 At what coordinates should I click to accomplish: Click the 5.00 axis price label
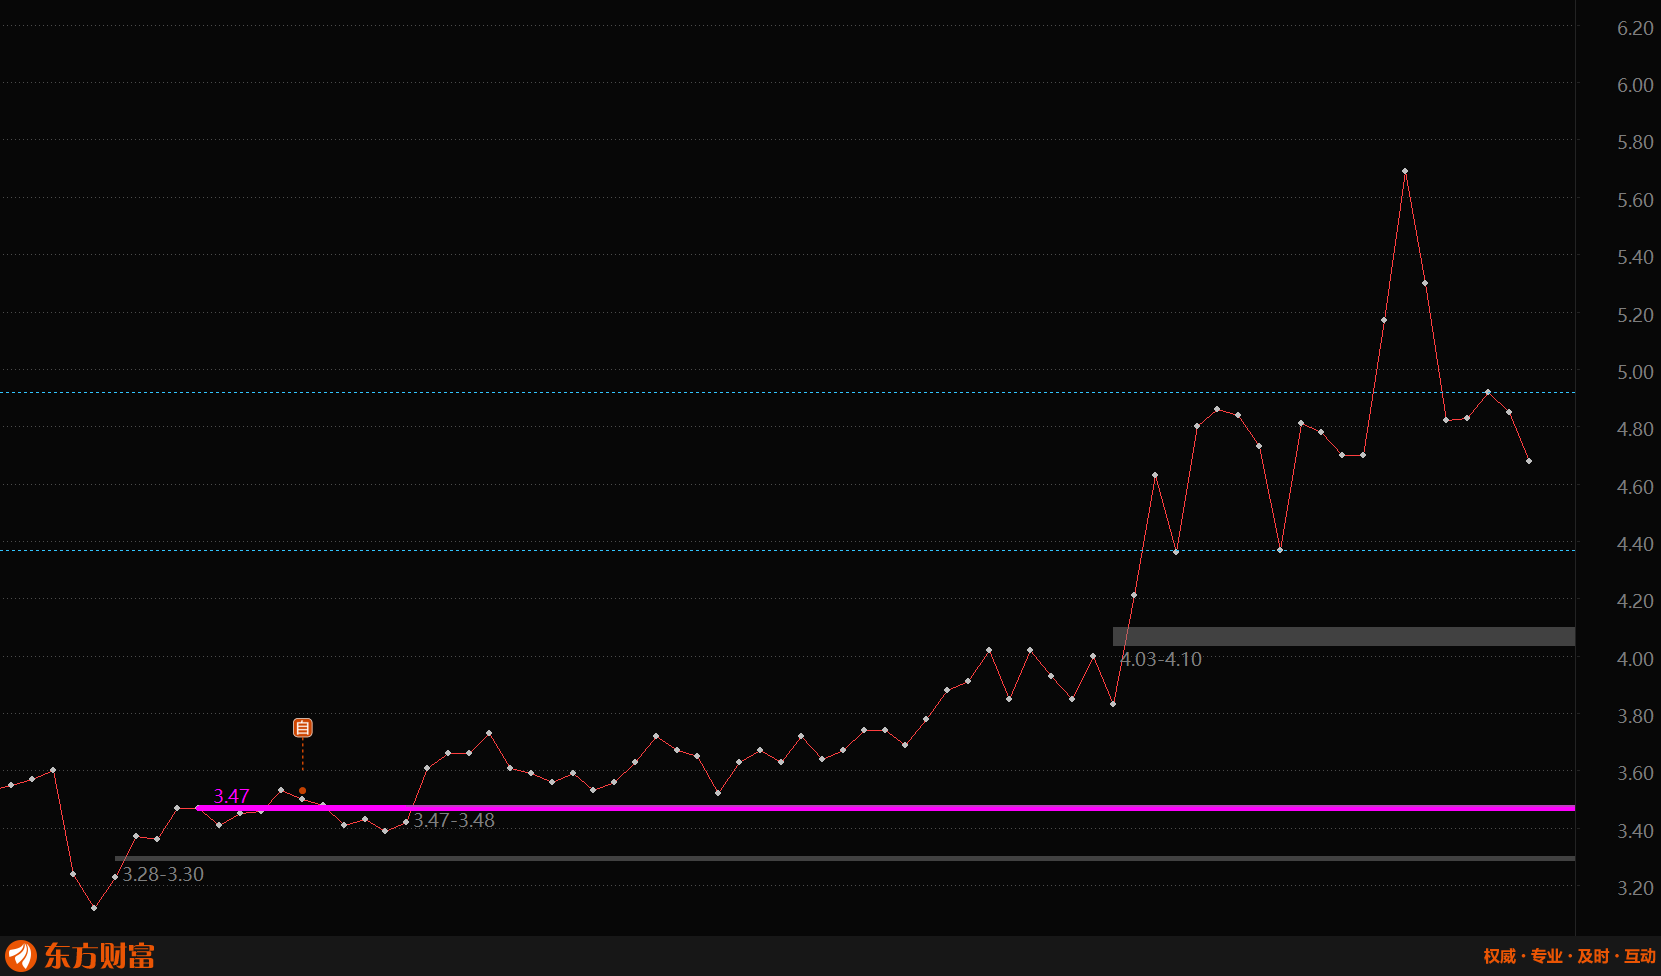(1635, 372)
